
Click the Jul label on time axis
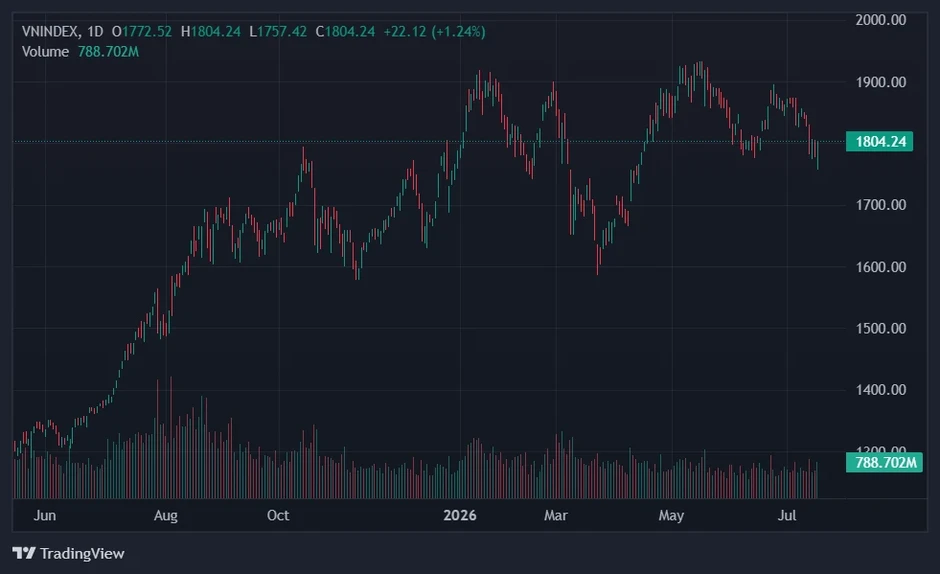[x=787, y=515]
